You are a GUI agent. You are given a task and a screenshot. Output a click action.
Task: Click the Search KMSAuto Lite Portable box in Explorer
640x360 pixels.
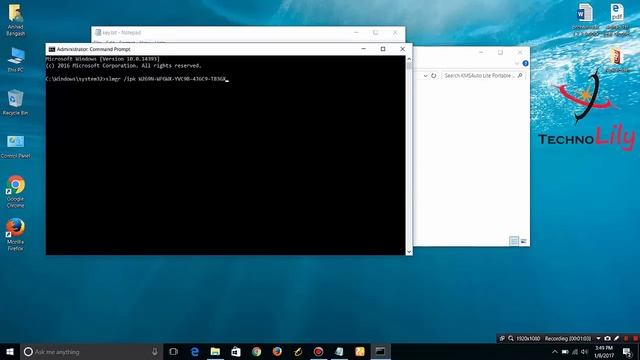482,76
